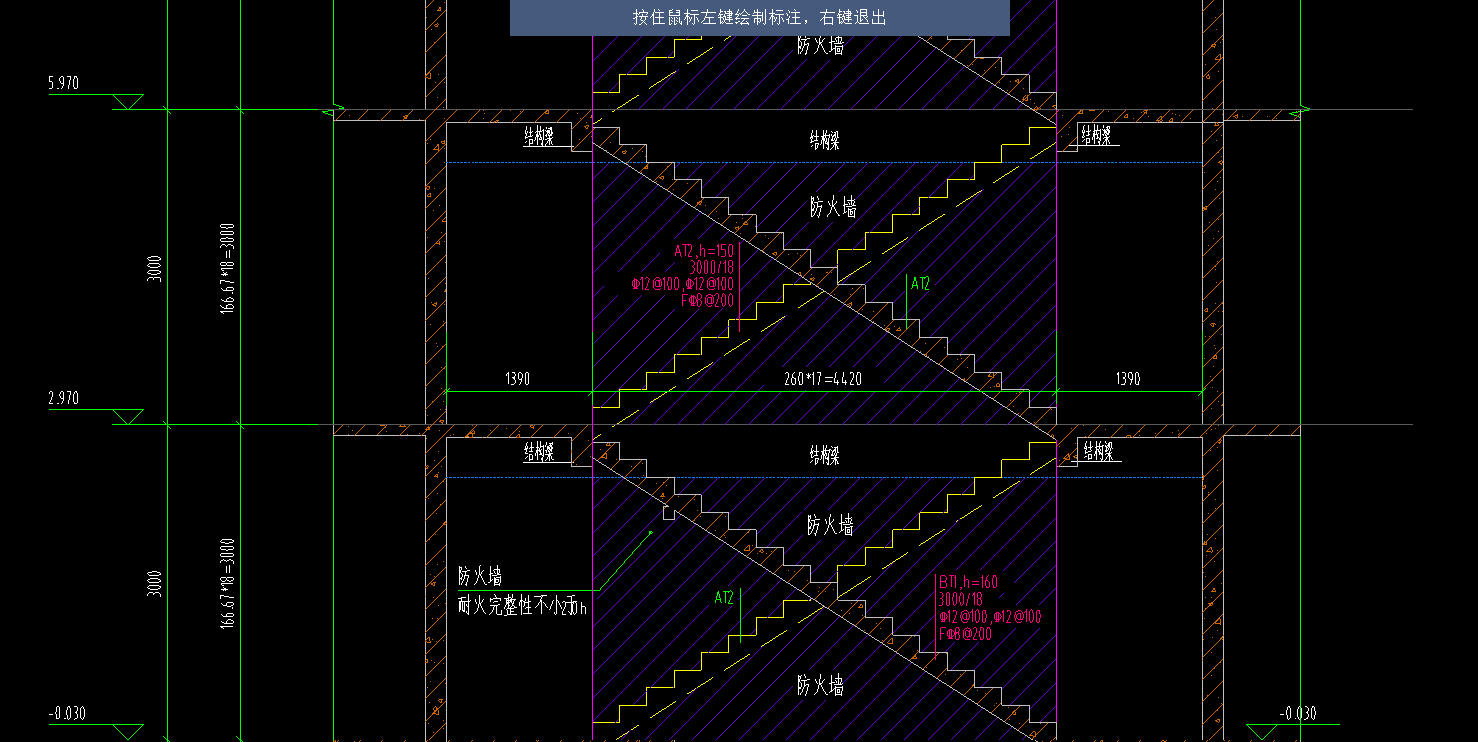The height and width of the screenshot is (742, 1478).
Task: Click '3000/18' under the AT2,h=150 annotation
Action: pyautogui.click(x=712, y=268)
